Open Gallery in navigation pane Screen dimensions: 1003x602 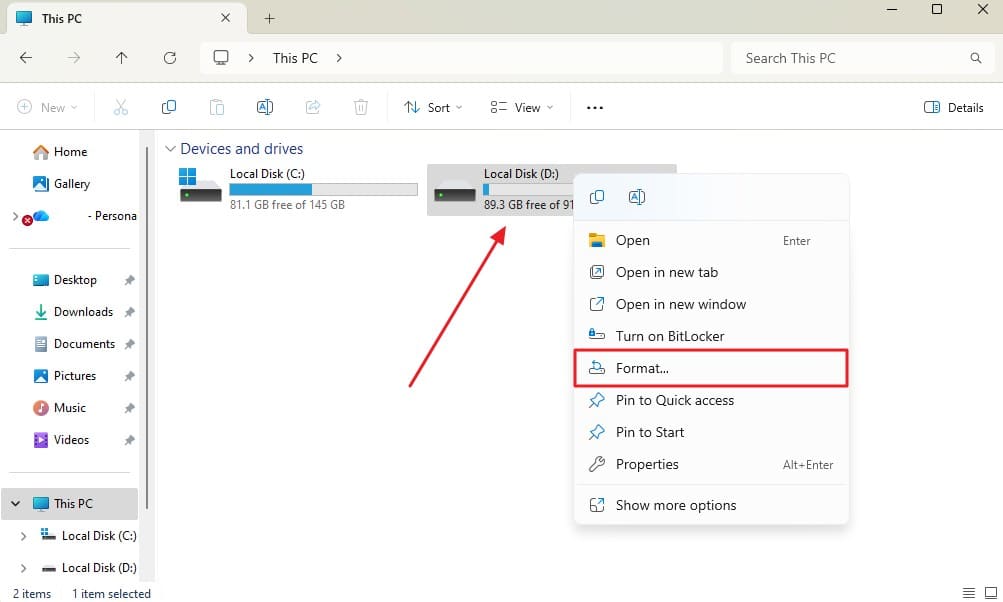[x=71, y=184]
